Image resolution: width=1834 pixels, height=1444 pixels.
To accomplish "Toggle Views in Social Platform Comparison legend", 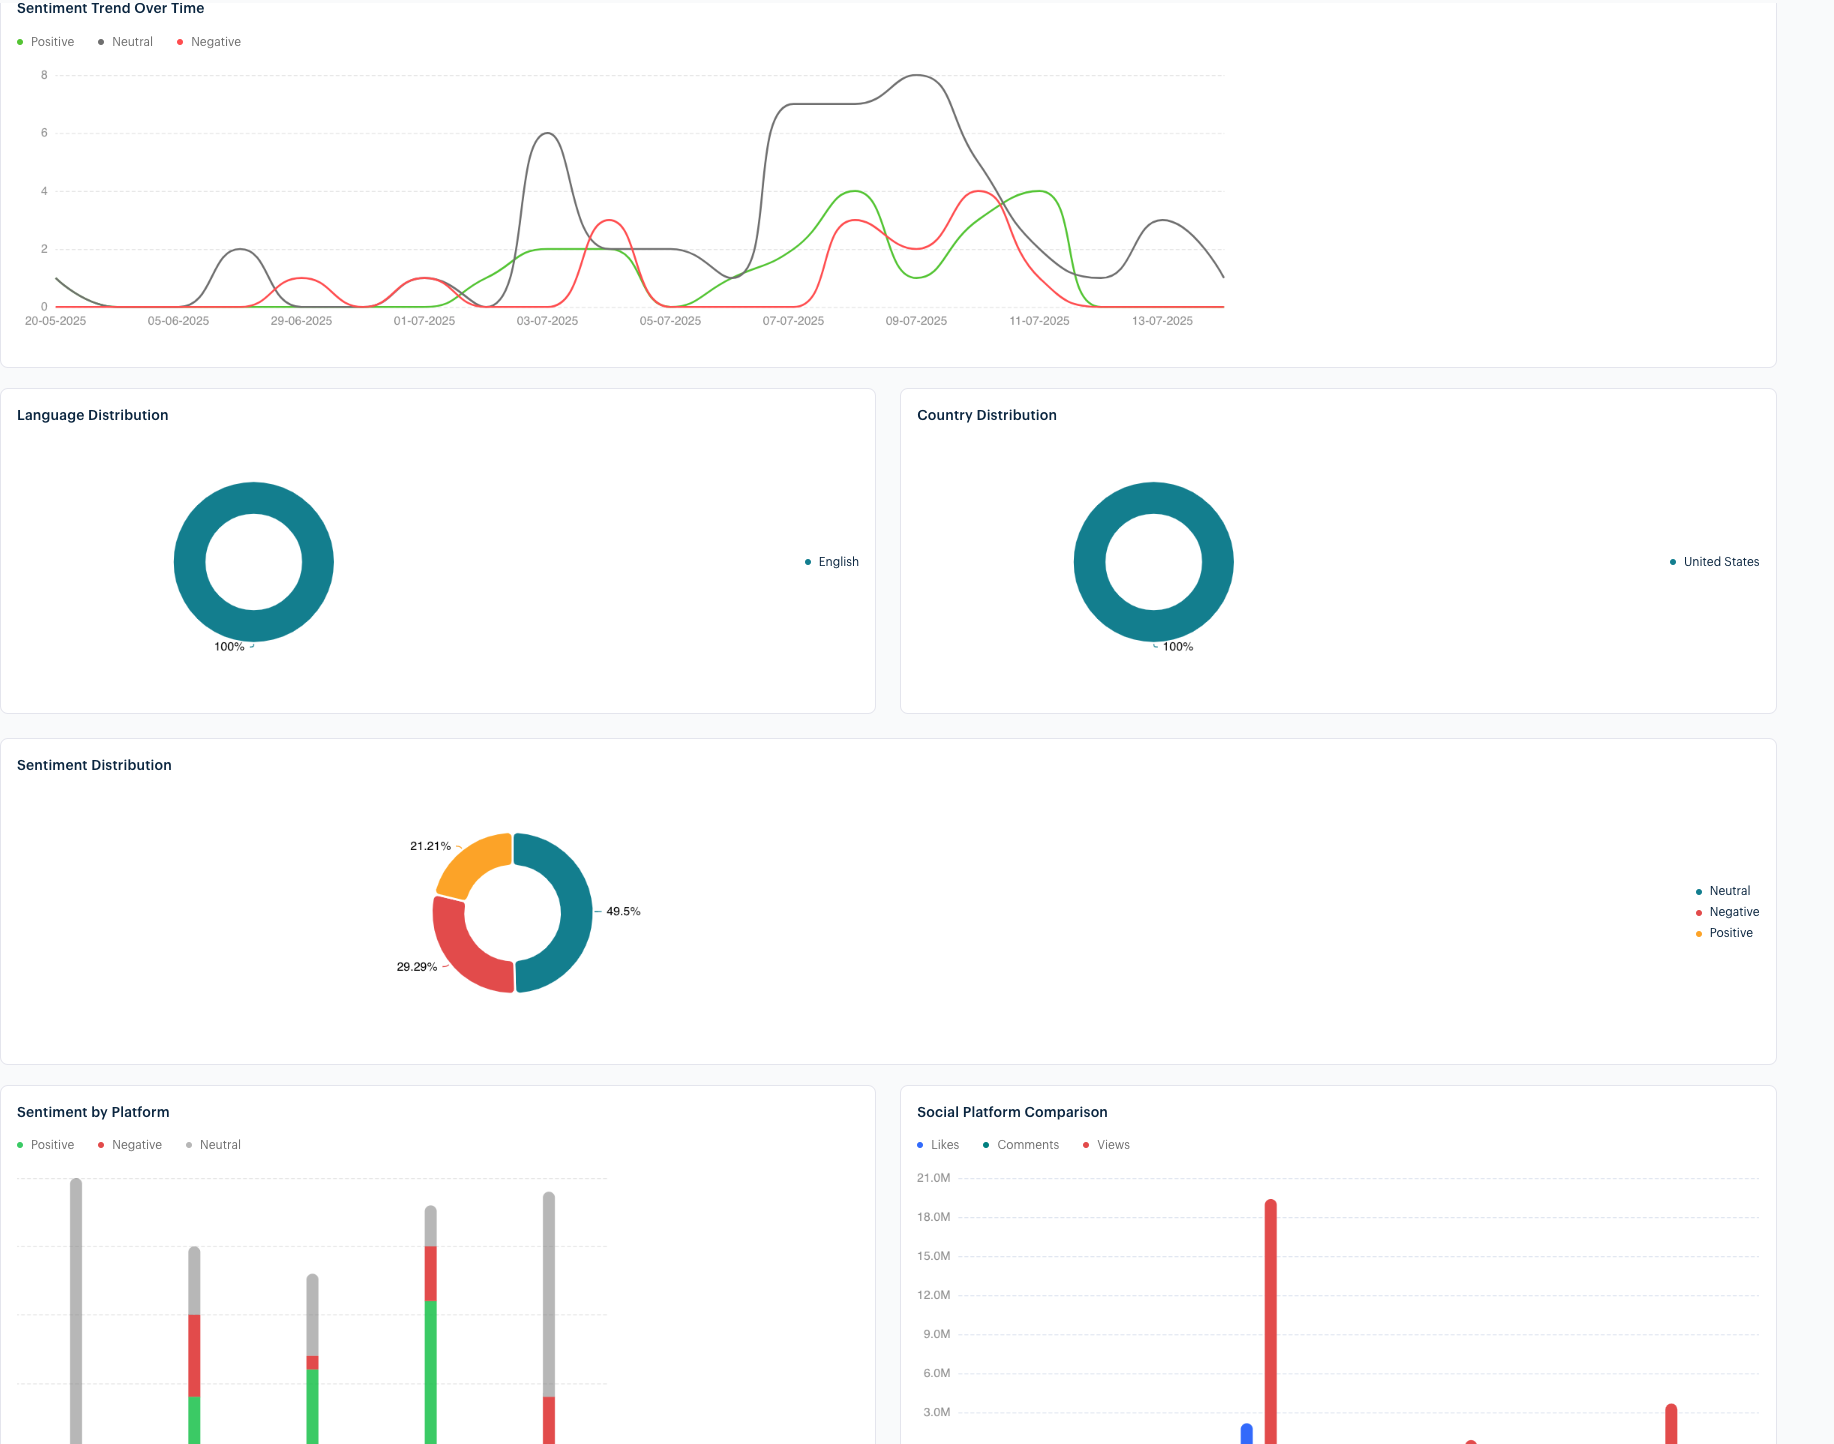I will click(x=1106, y=1145).
